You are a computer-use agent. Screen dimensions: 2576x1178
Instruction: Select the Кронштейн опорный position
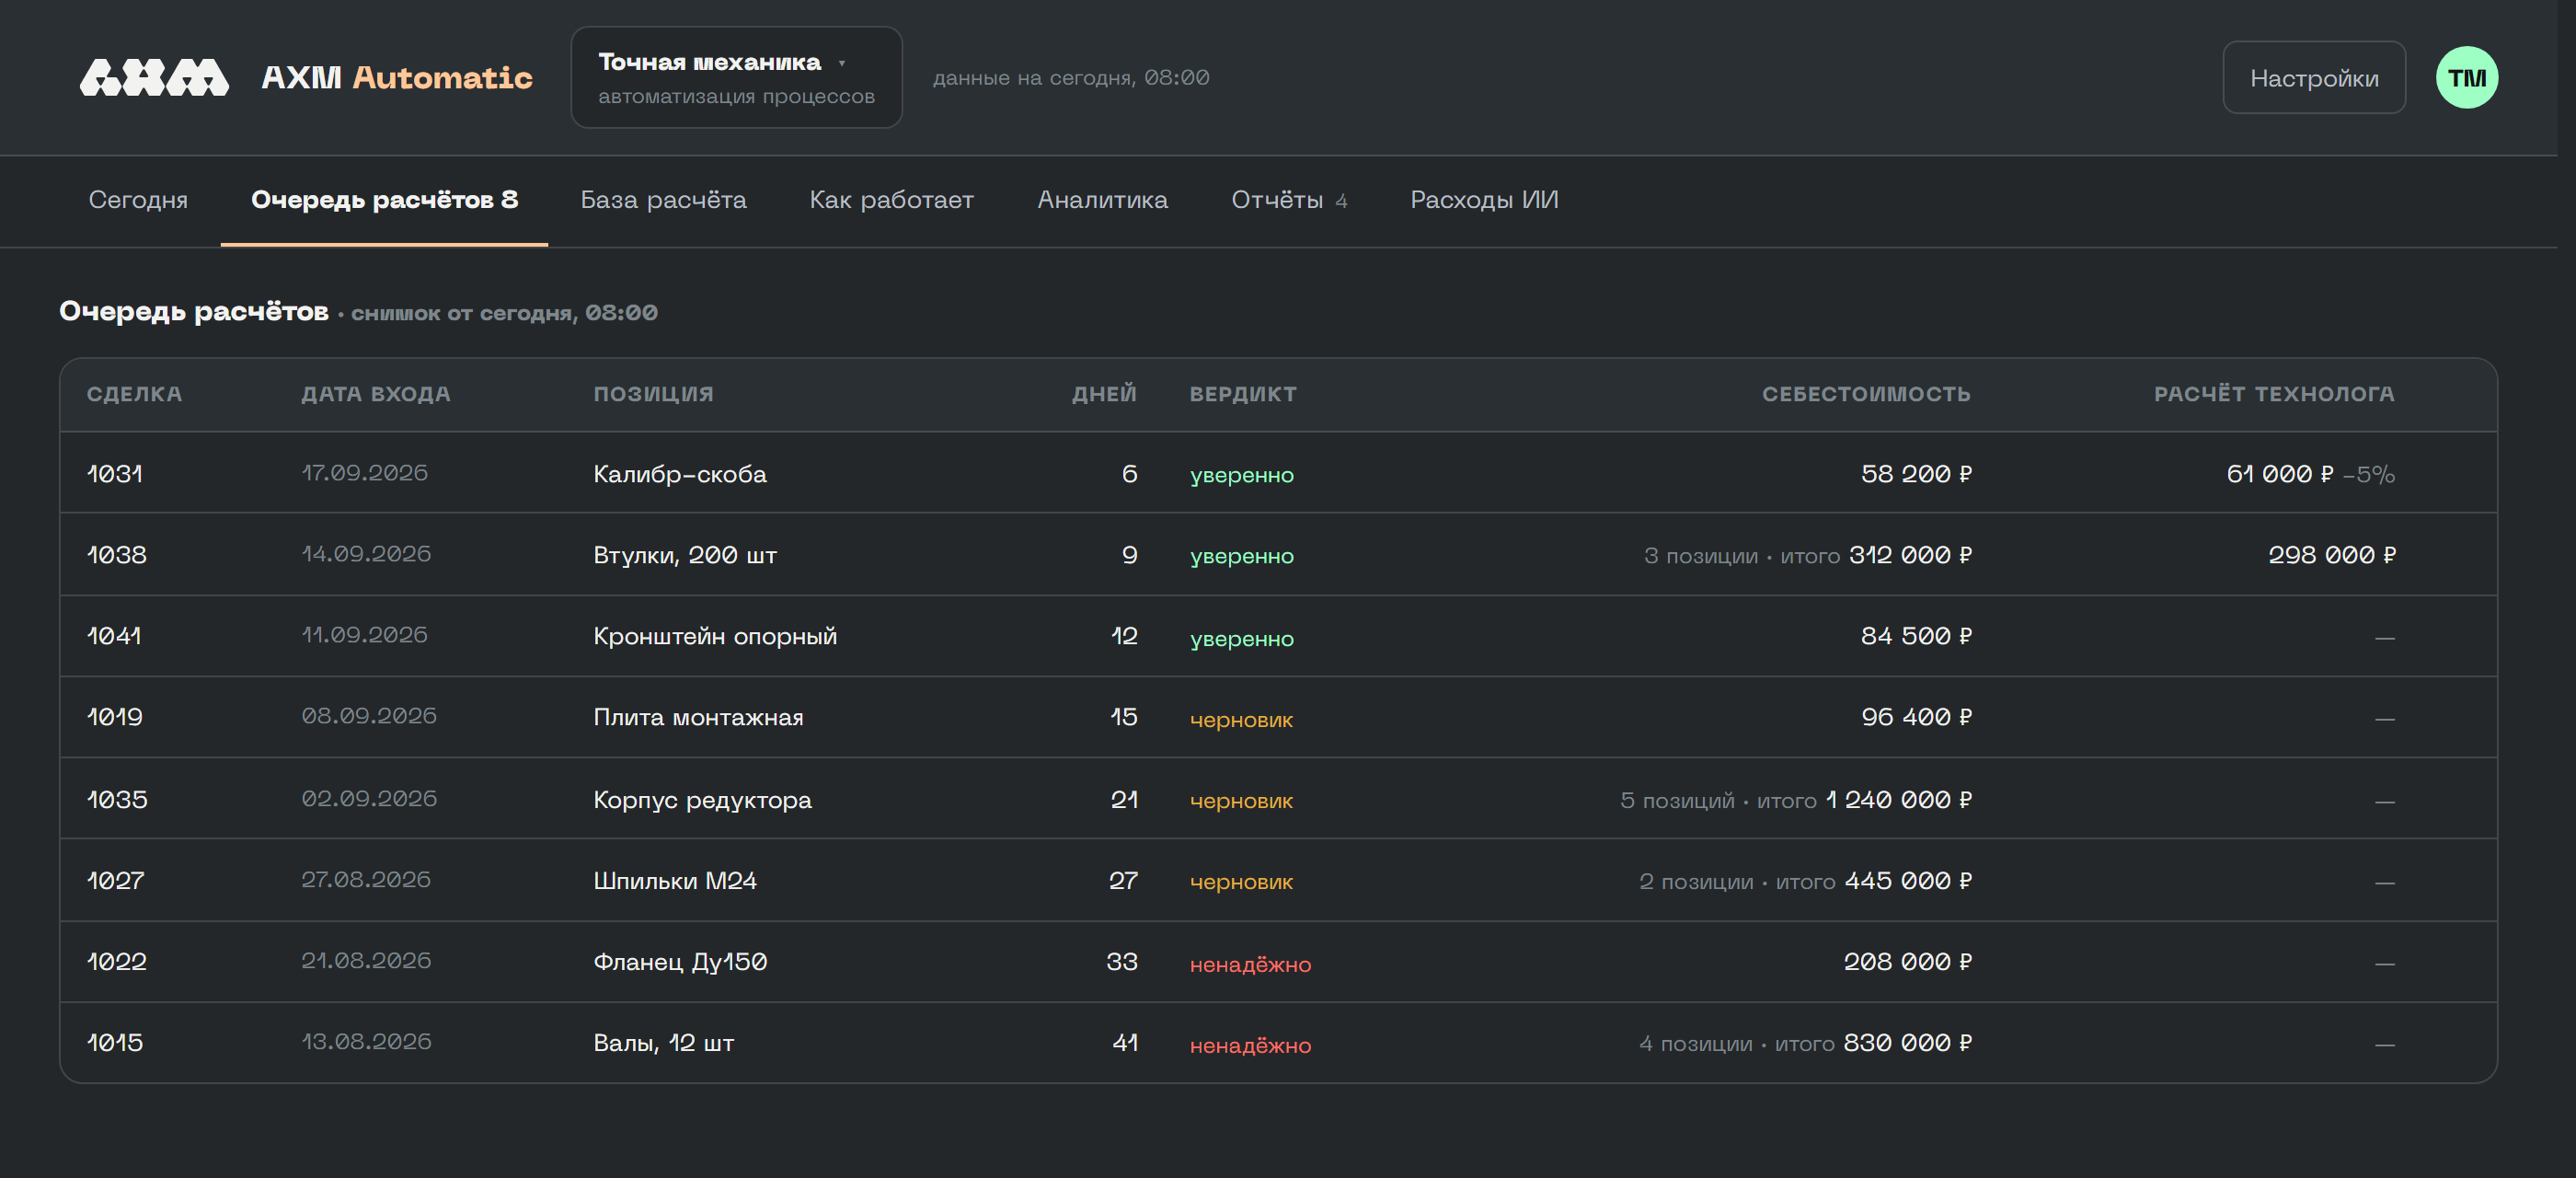click(x=715, y=636)
